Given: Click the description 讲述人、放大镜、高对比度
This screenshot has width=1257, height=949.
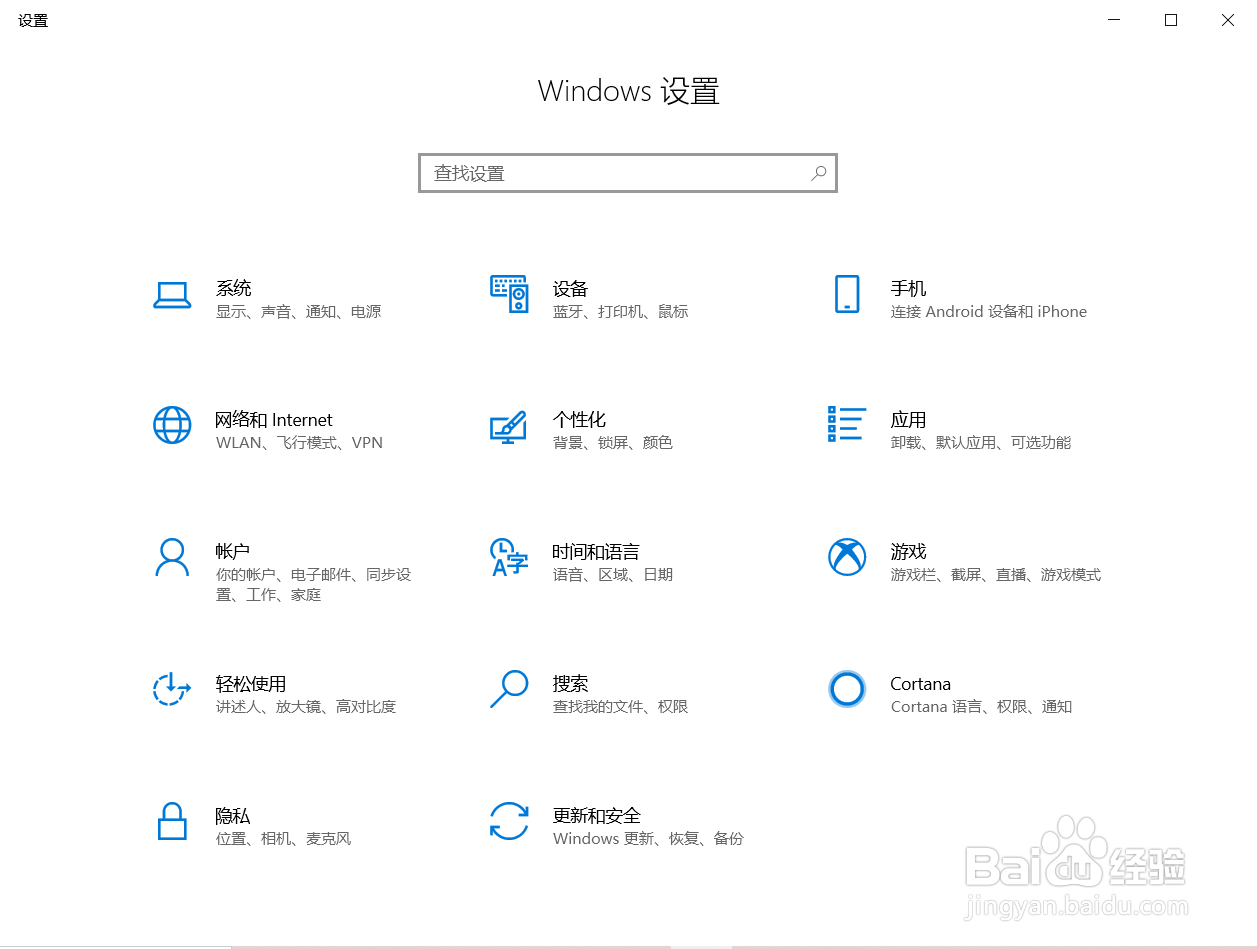Looking at the screenshot, I should click(x=305, y=707).
